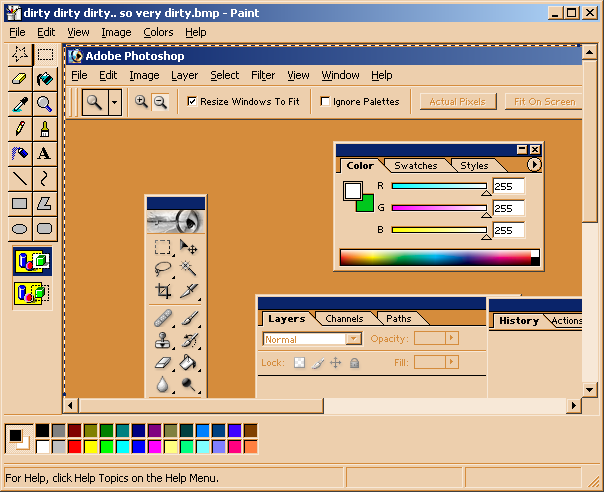This screenshot has width=604, height=492.
Task: Click the Zoom Out magnifier in options bar
Action: [x=160, y=102]
